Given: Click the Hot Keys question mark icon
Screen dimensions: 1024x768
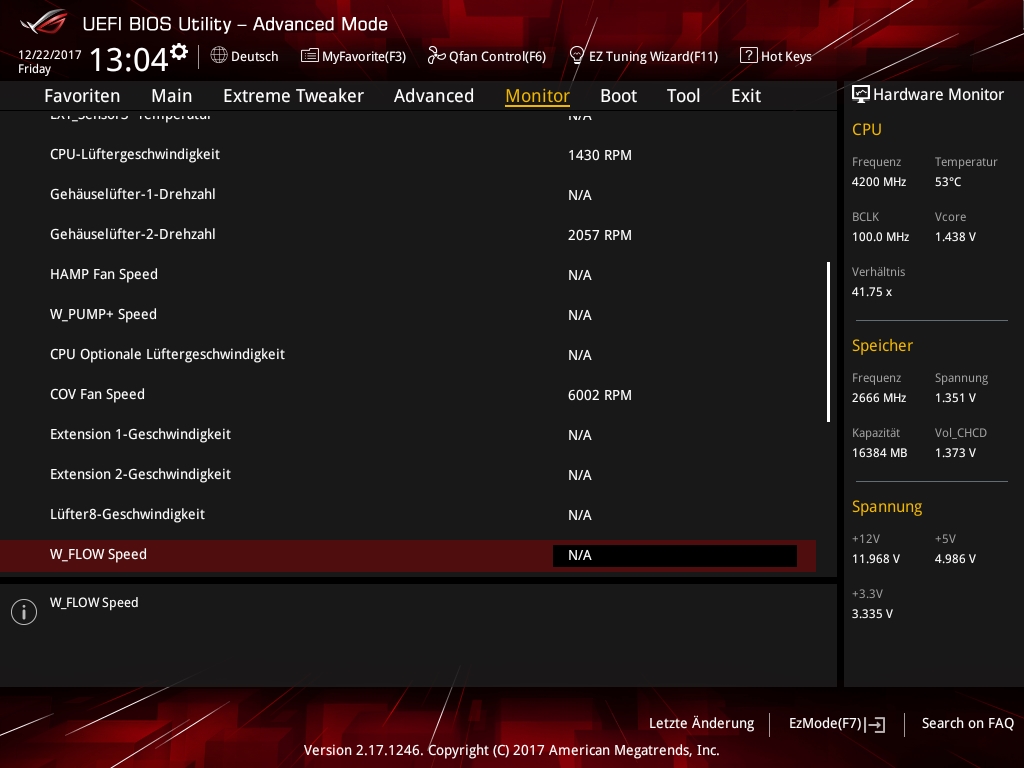Looking at the screenshot, I should point(748,56).
